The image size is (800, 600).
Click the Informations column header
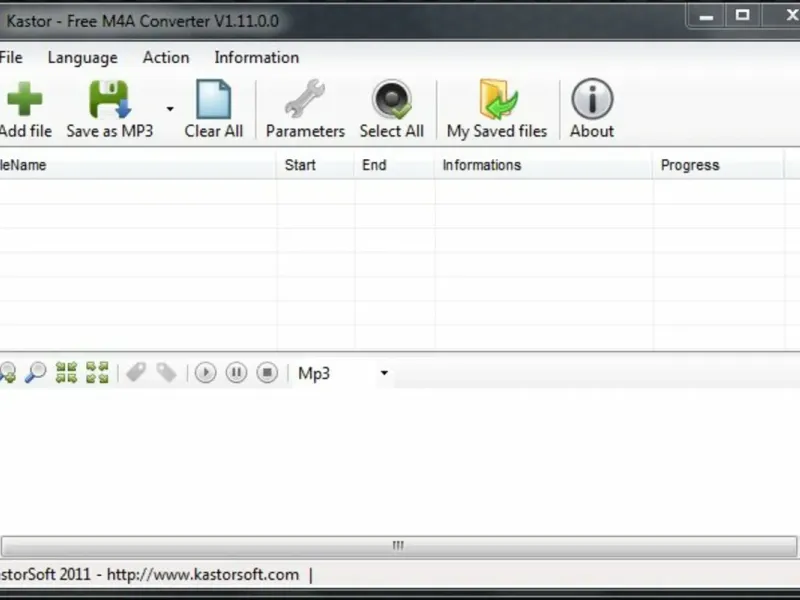coord(544,165)
